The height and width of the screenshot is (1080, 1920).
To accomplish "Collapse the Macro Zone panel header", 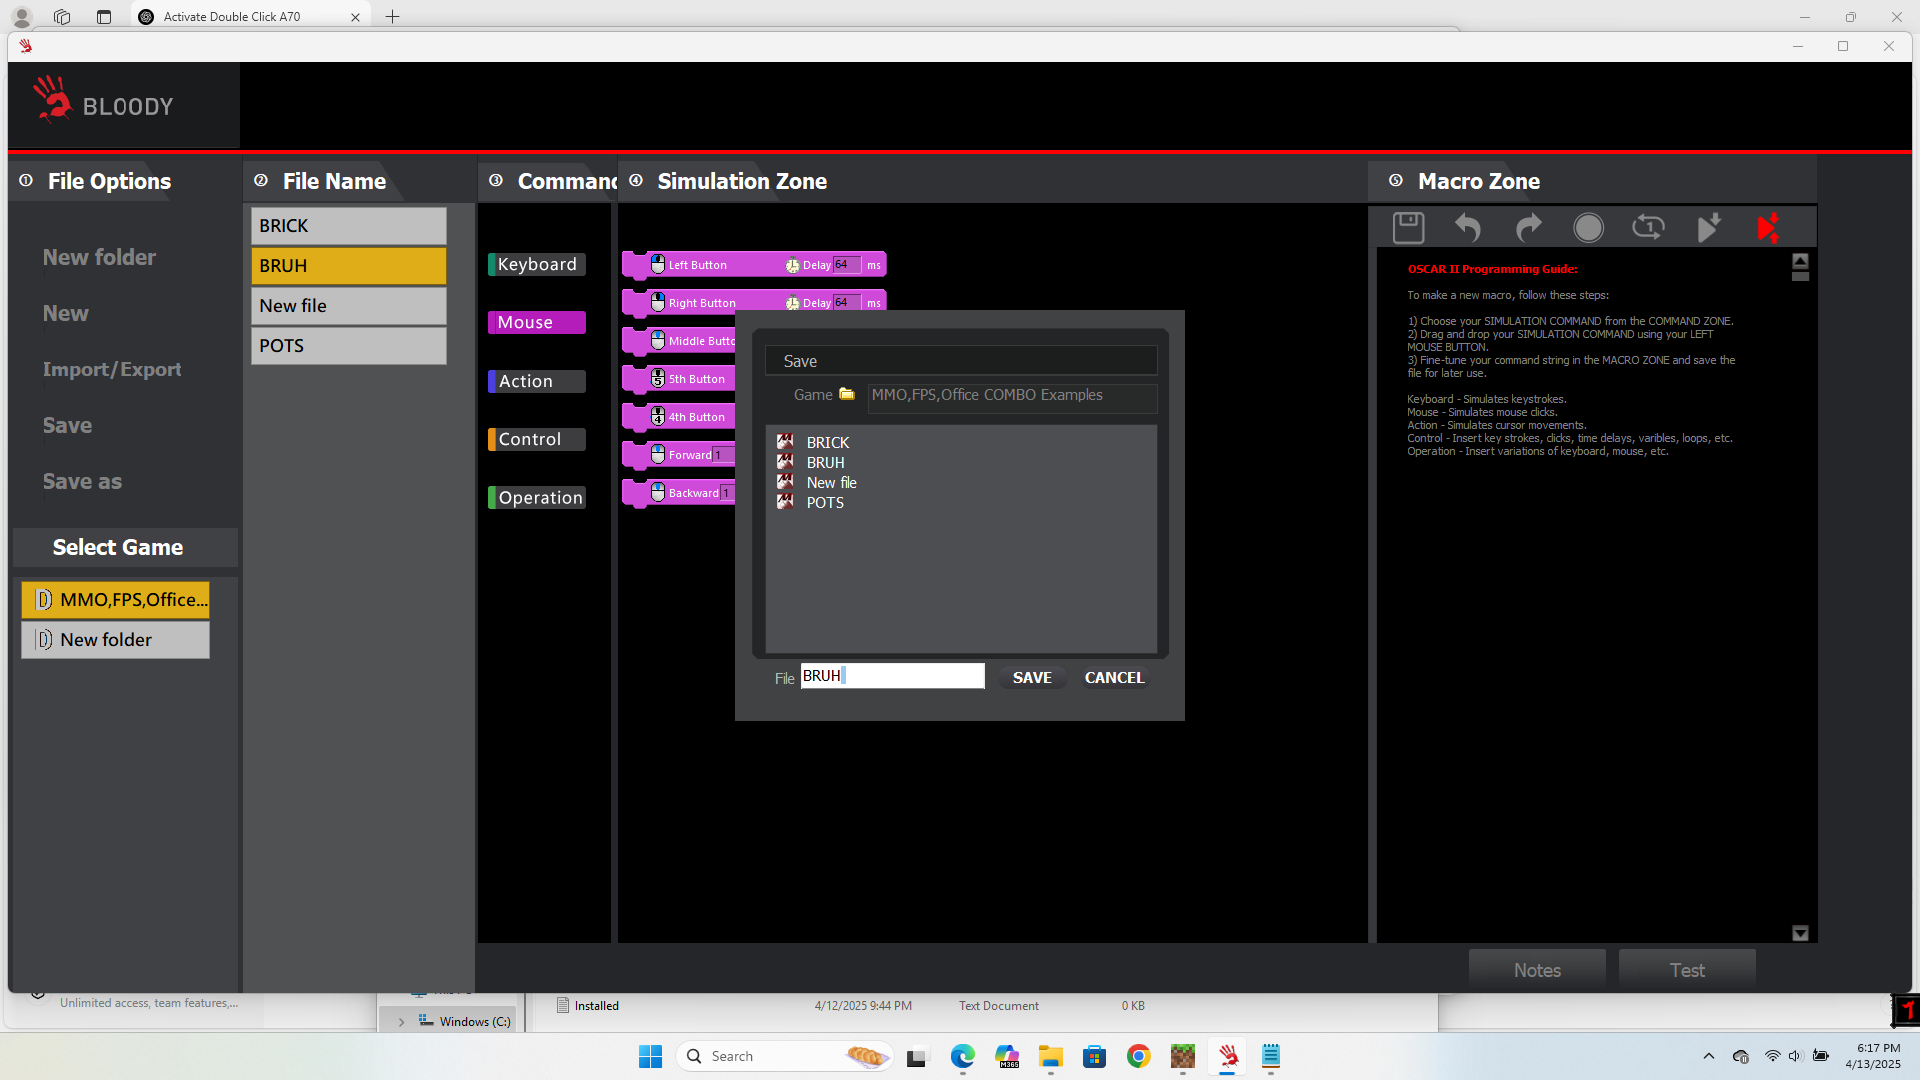I will coord(1396,181).
